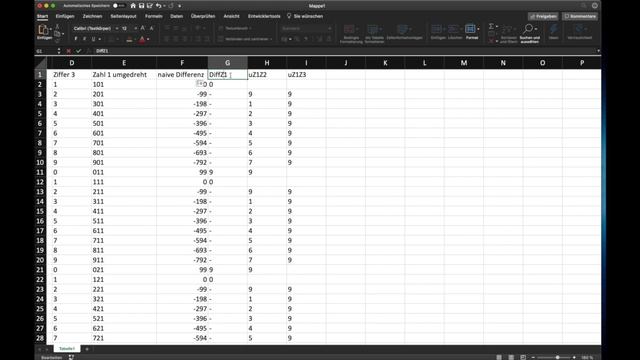Cancel cell entry with red X
This screenshot has height=360, width=640.
pos(69,51)
